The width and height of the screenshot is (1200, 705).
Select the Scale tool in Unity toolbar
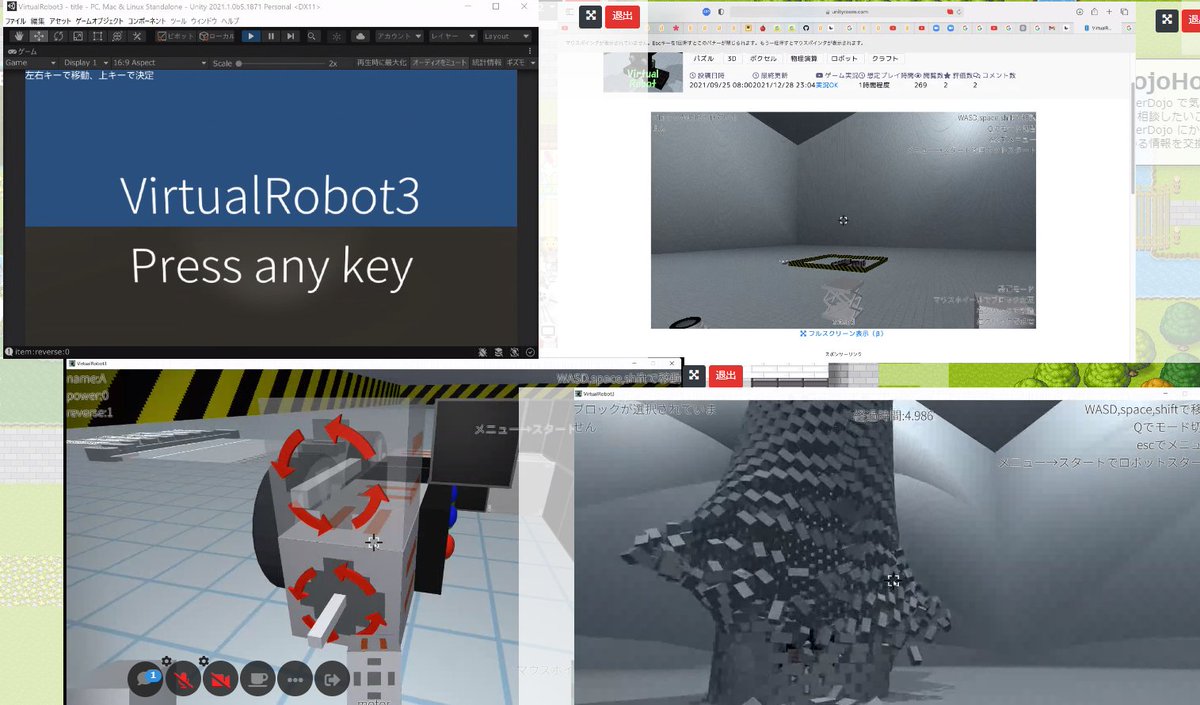(x=78, y=36)
